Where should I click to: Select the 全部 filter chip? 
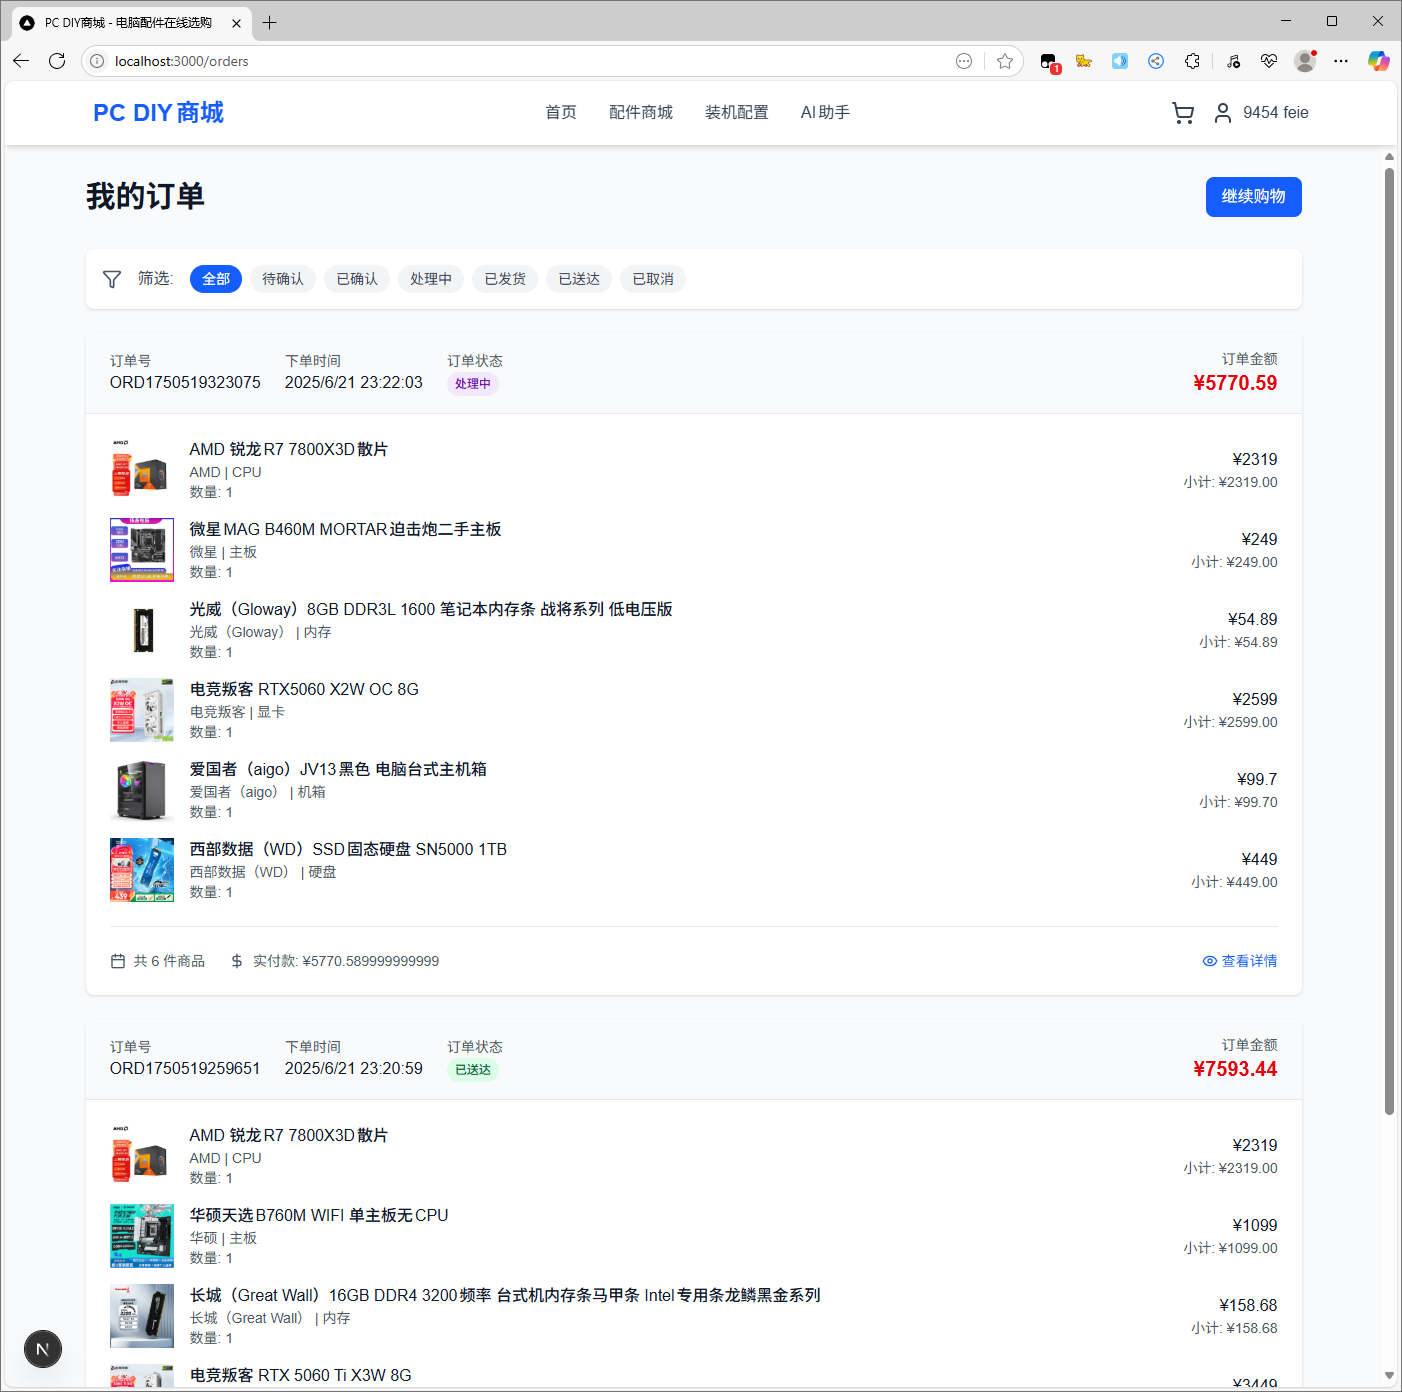216,279
